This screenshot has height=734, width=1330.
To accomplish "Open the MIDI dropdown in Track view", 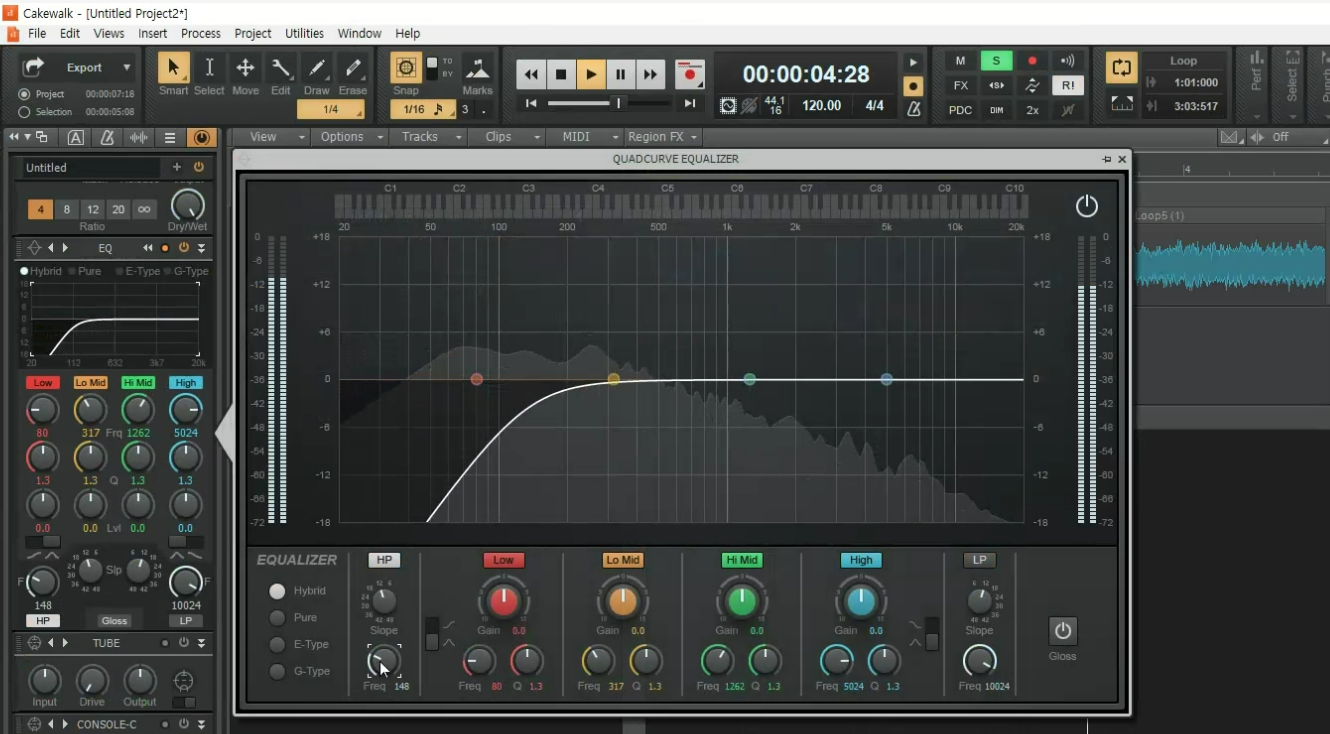I will (584, 137).
